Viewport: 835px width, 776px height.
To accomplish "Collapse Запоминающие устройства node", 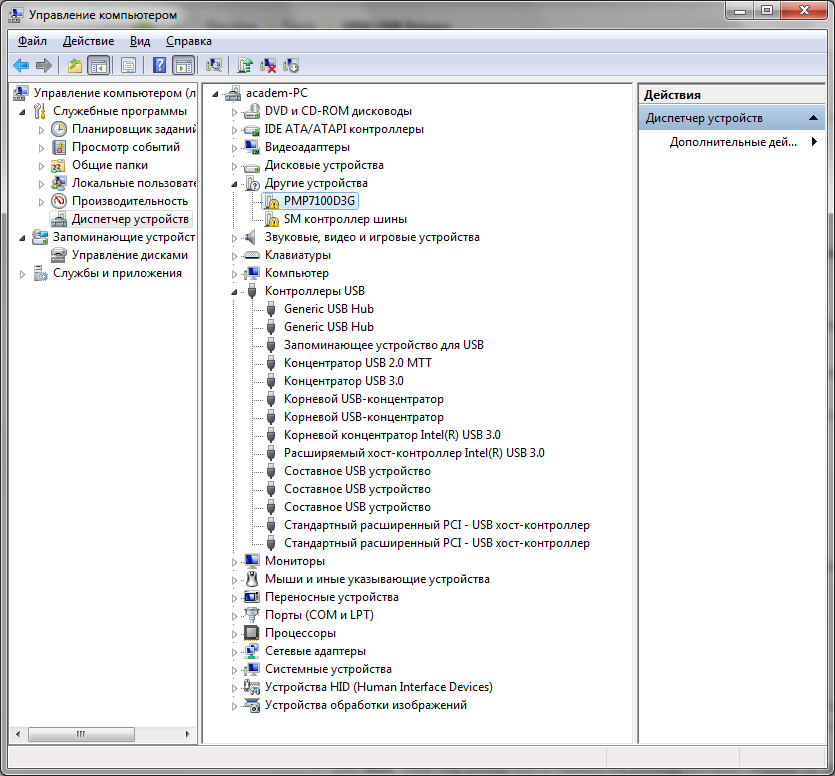I will [x=22, y=238].
